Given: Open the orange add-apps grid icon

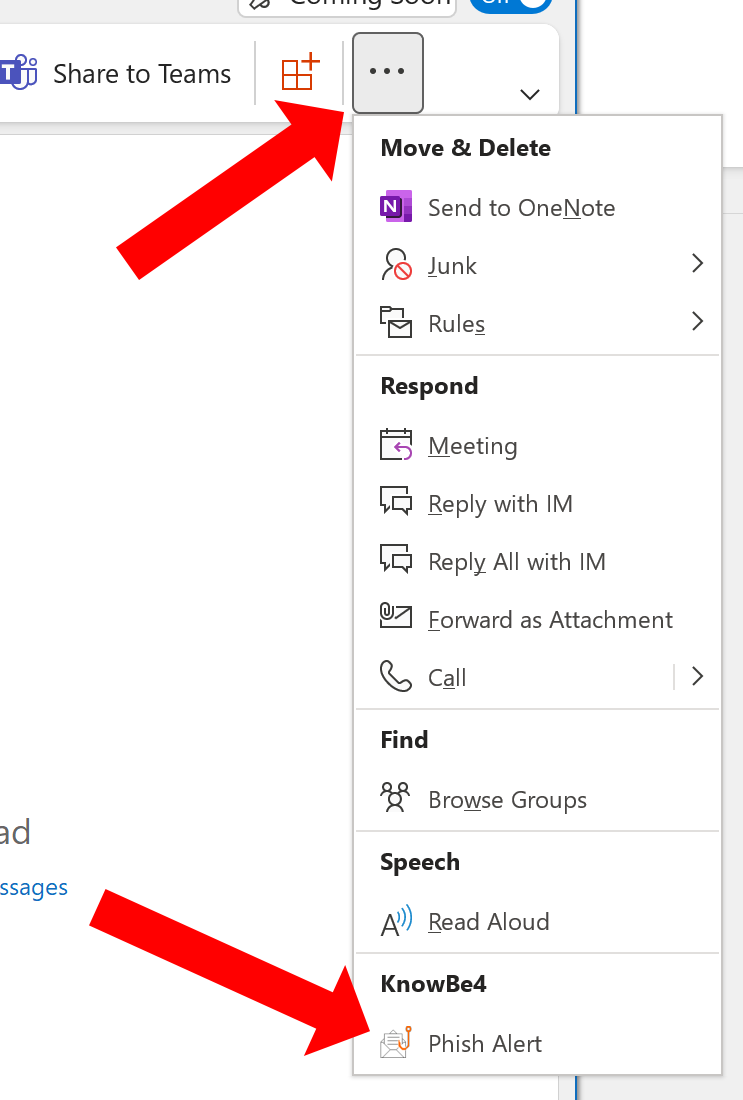Looking at the screenshot, I should [298, 72].
